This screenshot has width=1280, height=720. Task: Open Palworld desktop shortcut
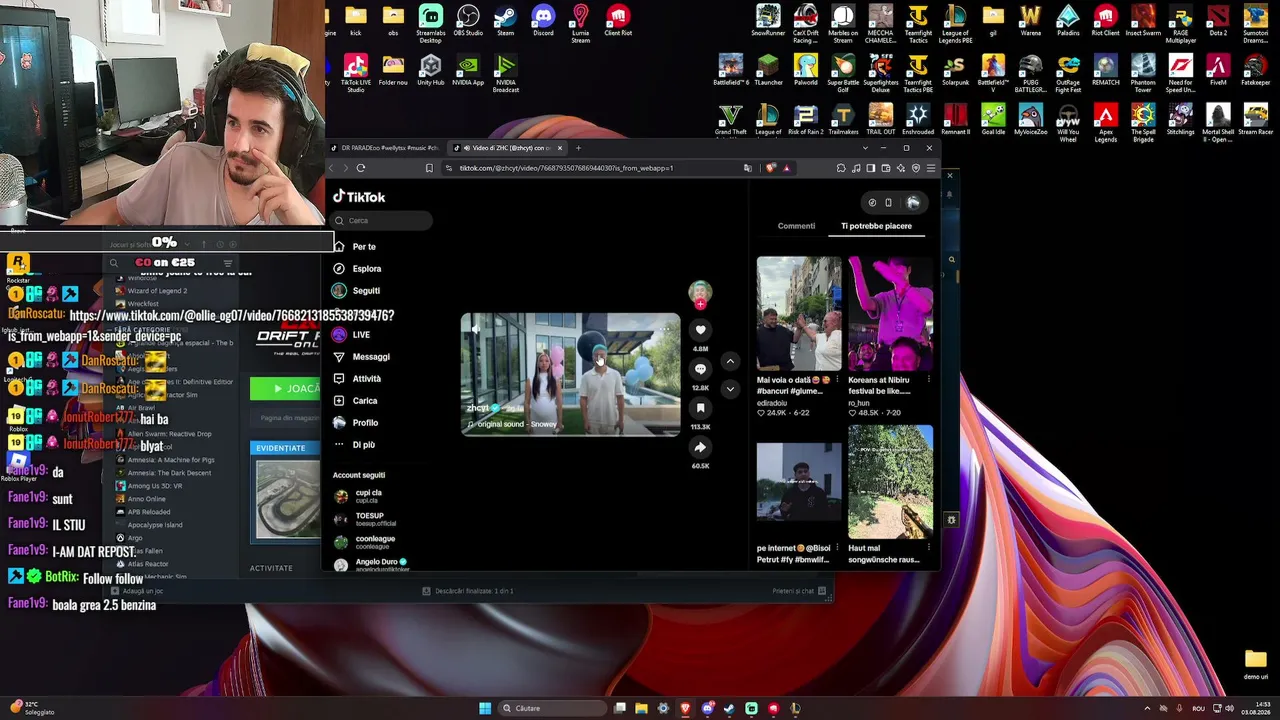[x=806, y=71]
